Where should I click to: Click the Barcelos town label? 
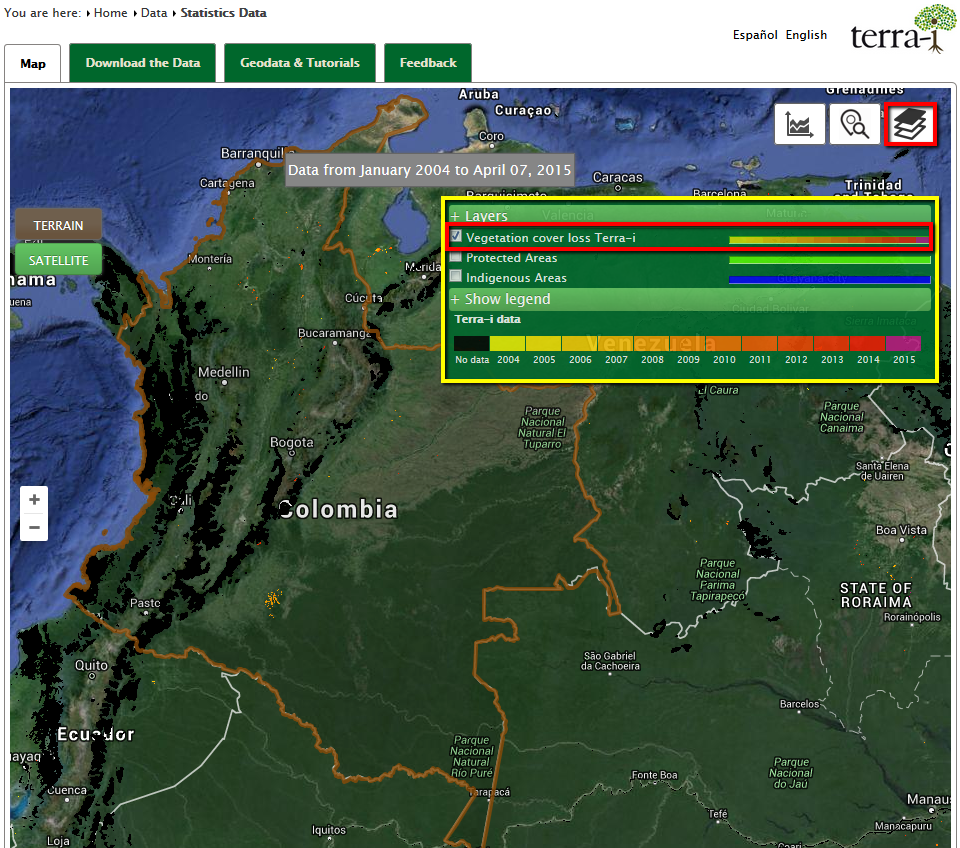(799, 704)
